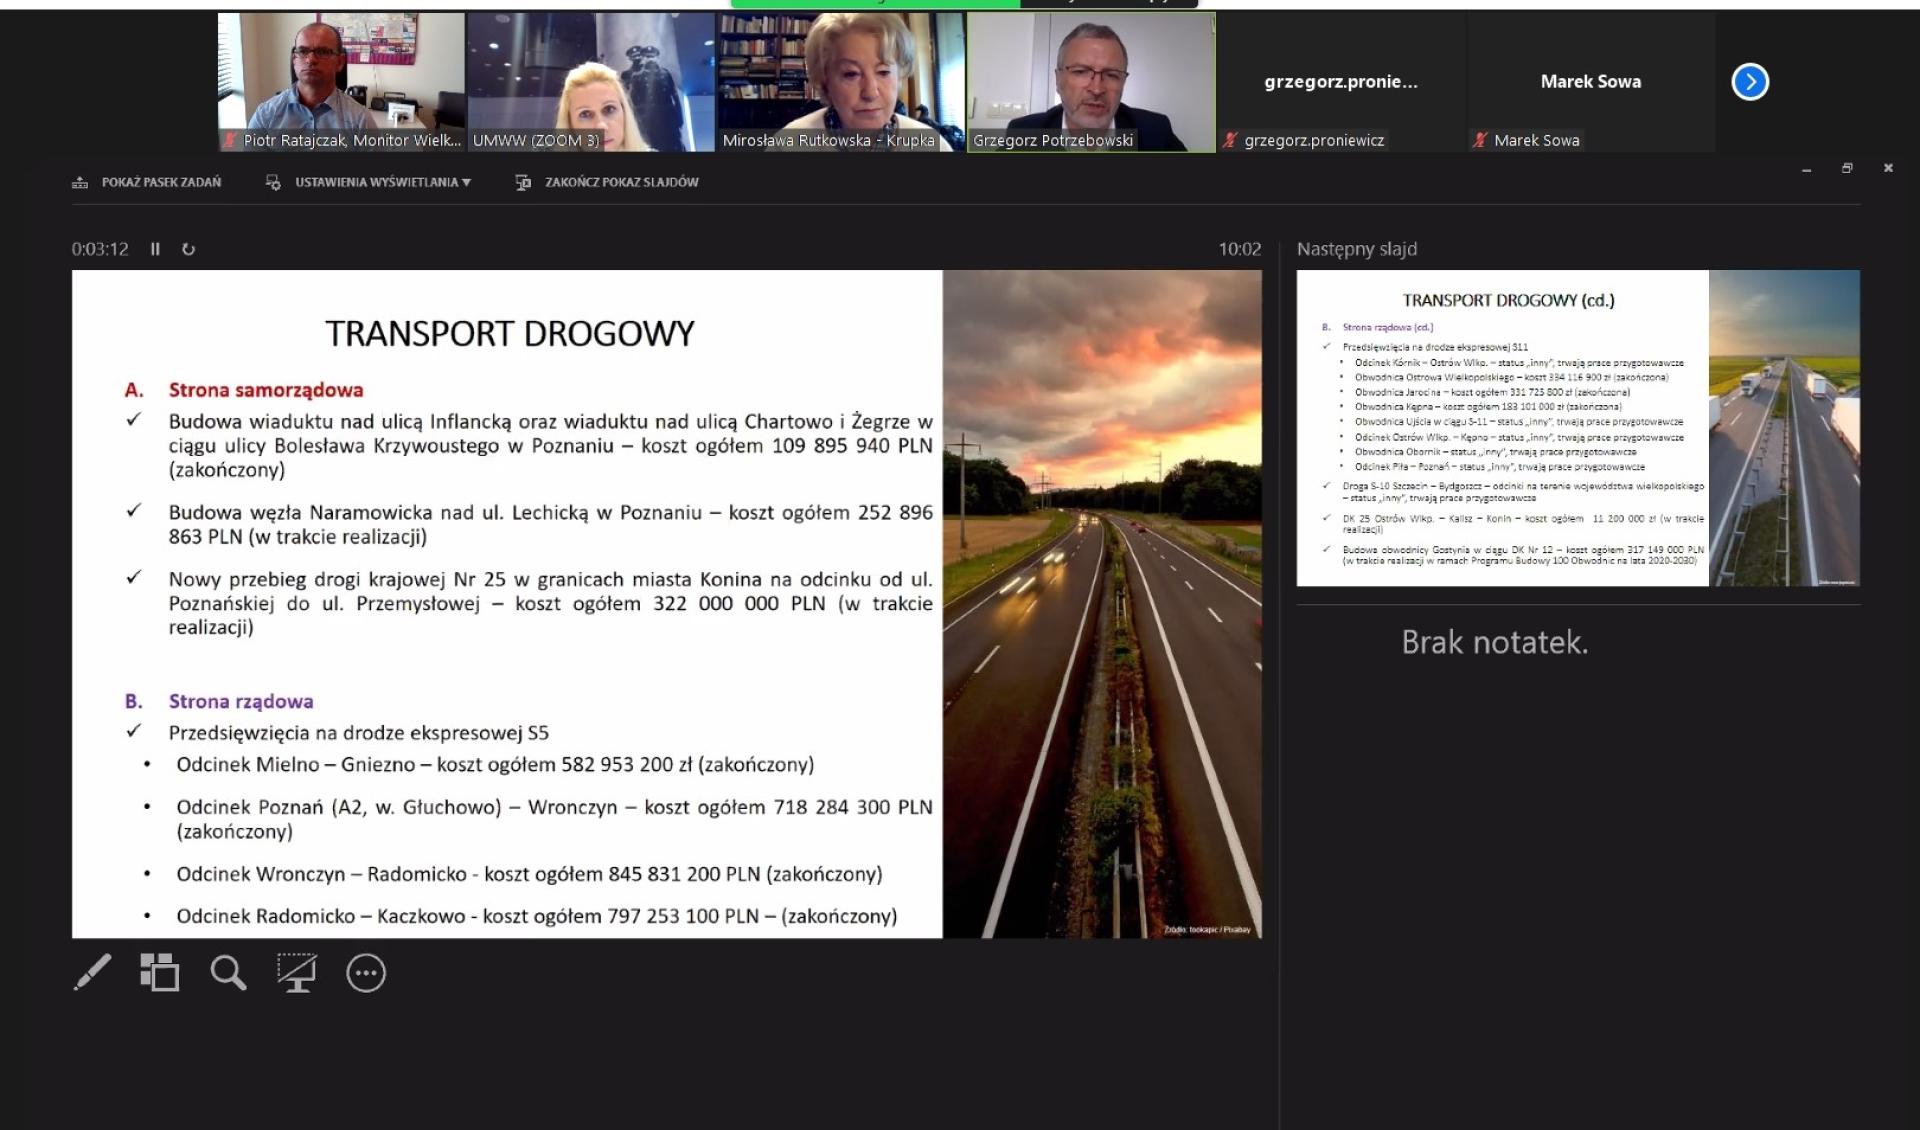Screen dimensions: 1920x1130
Task: Pause the presentation timer
Action: 155,249
